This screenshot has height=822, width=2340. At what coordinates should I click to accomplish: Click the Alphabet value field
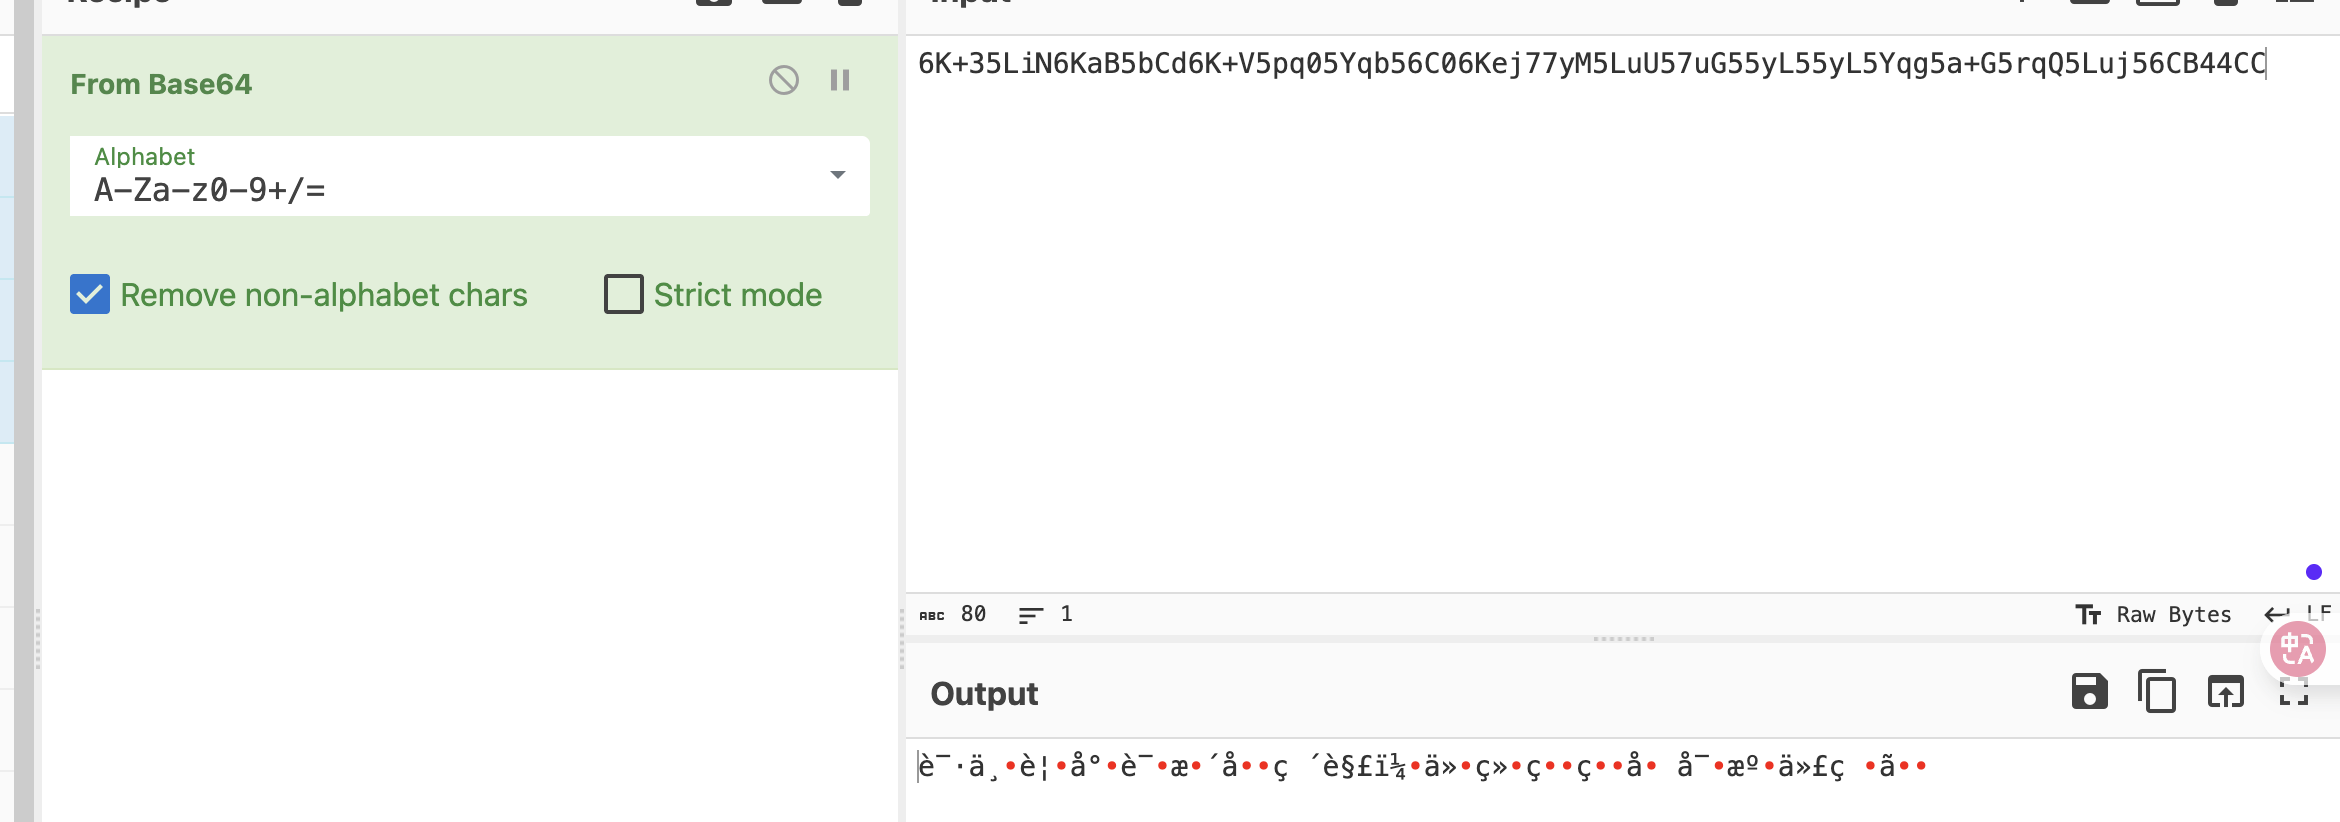tap(470, 176)
